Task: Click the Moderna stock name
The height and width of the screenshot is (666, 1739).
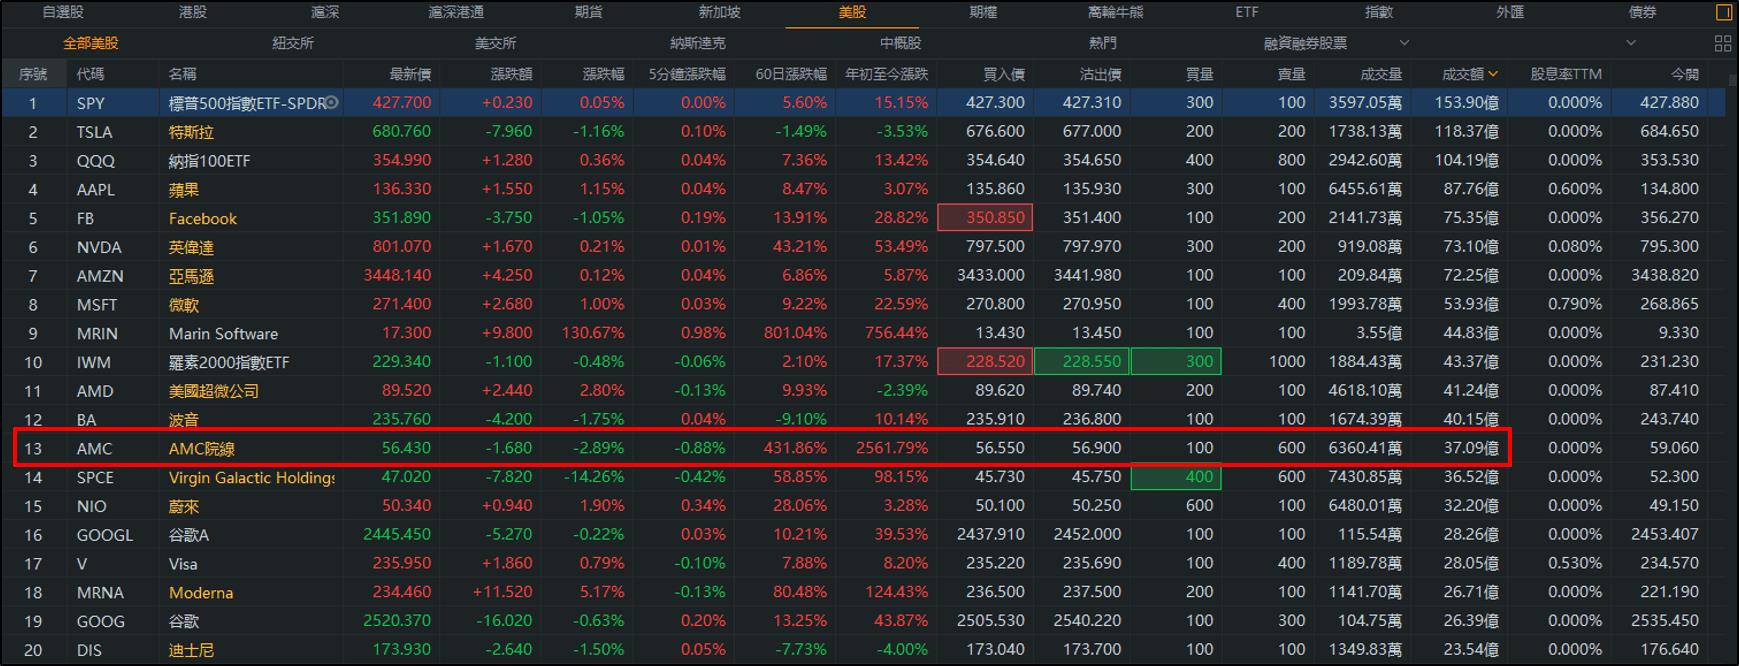Action: (x=201, y=593)
